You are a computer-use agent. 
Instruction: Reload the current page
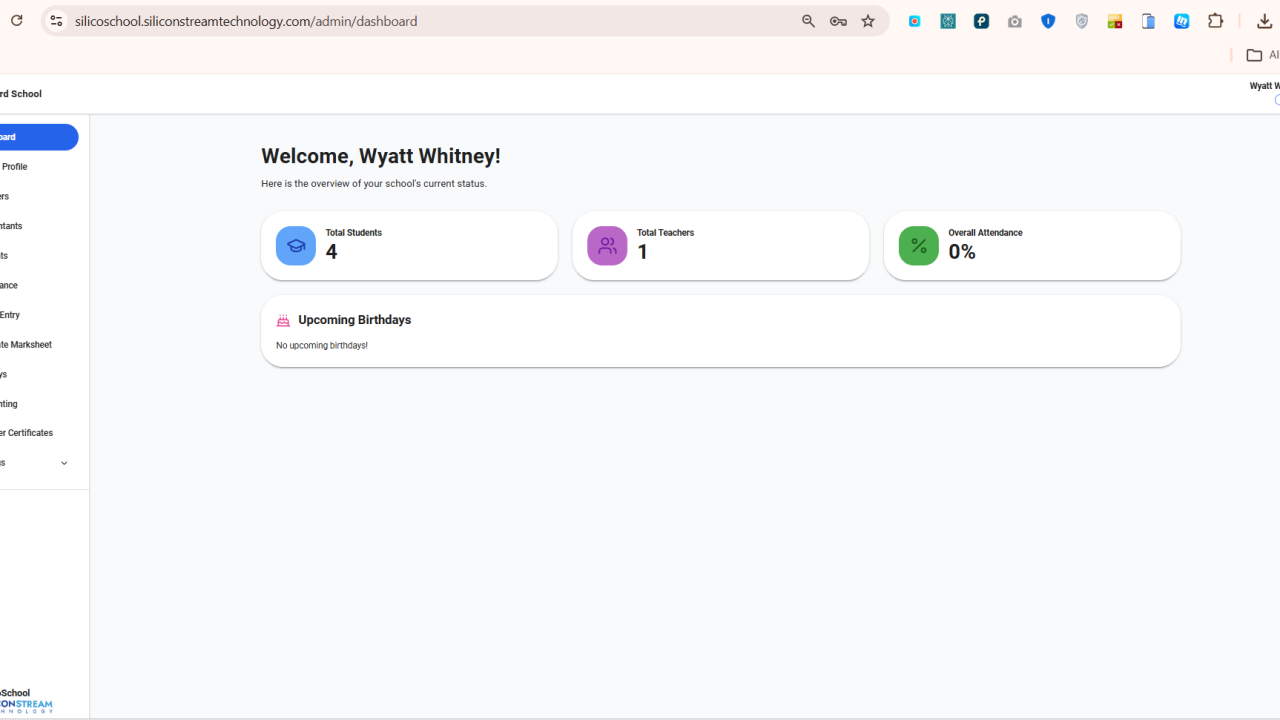click(x=17, y=21)
